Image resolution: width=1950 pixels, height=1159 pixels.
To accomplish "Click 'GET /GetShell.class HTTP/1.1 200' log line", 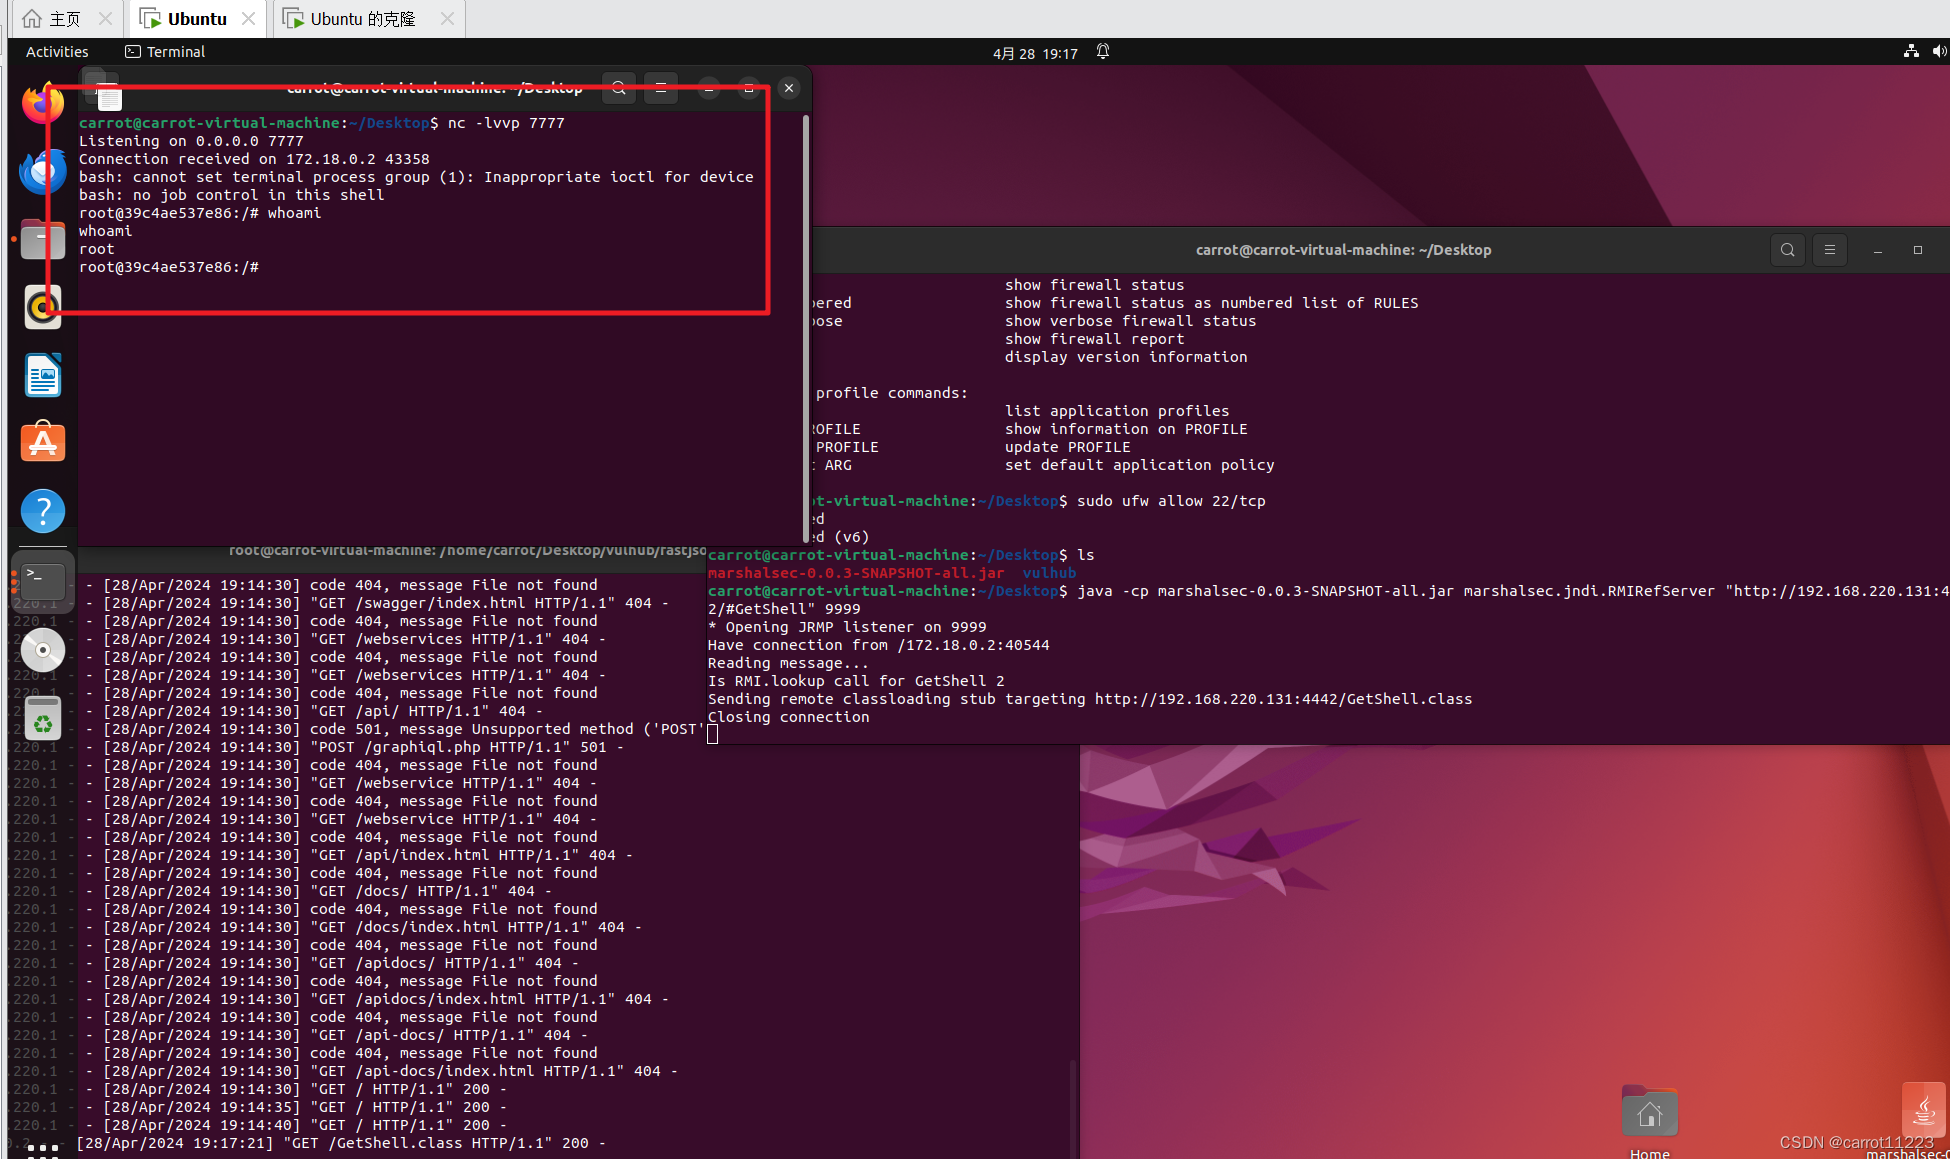I will click(341, 1143).
